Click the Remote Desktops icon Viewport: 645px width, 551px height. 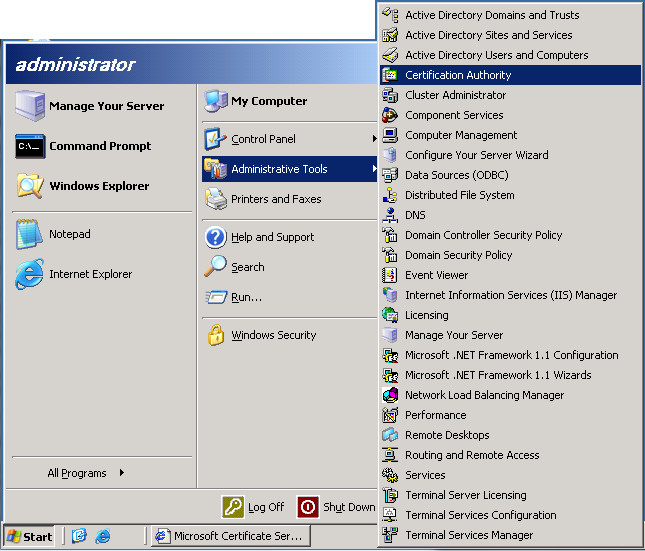point(390,435)
